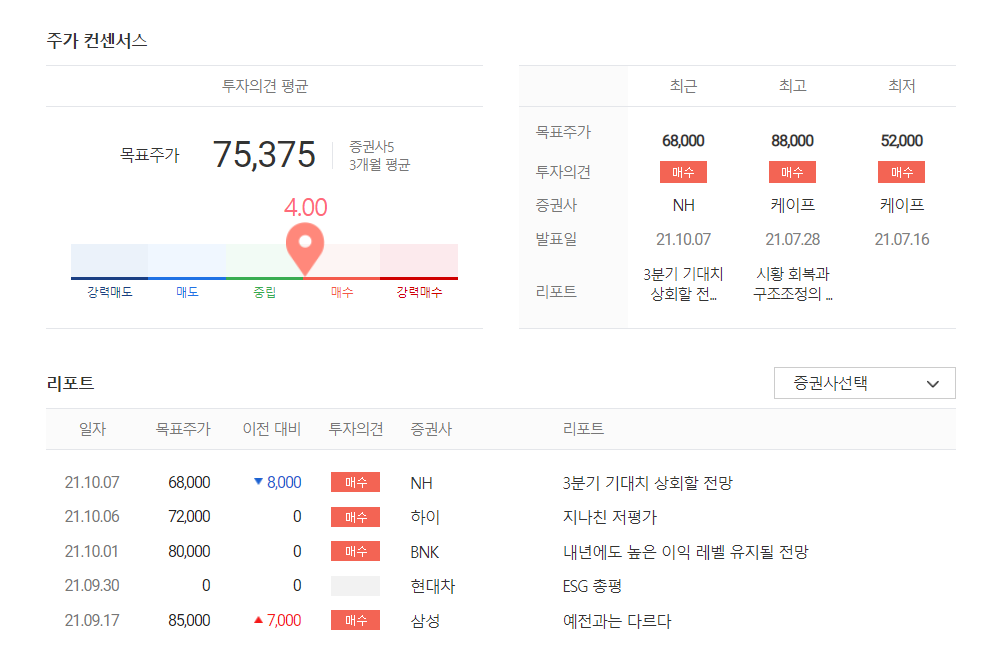Click the 주가 컨센서스 heading
Viewport: 990px width, 647px height.
97,41
